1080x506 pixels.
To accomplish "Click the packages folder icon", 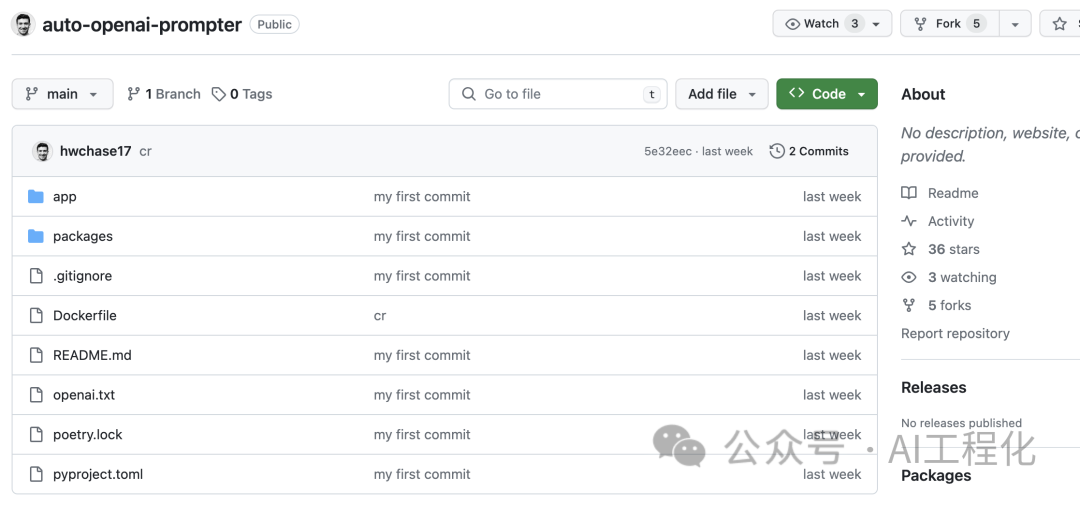I will click(x=36, y=236).
